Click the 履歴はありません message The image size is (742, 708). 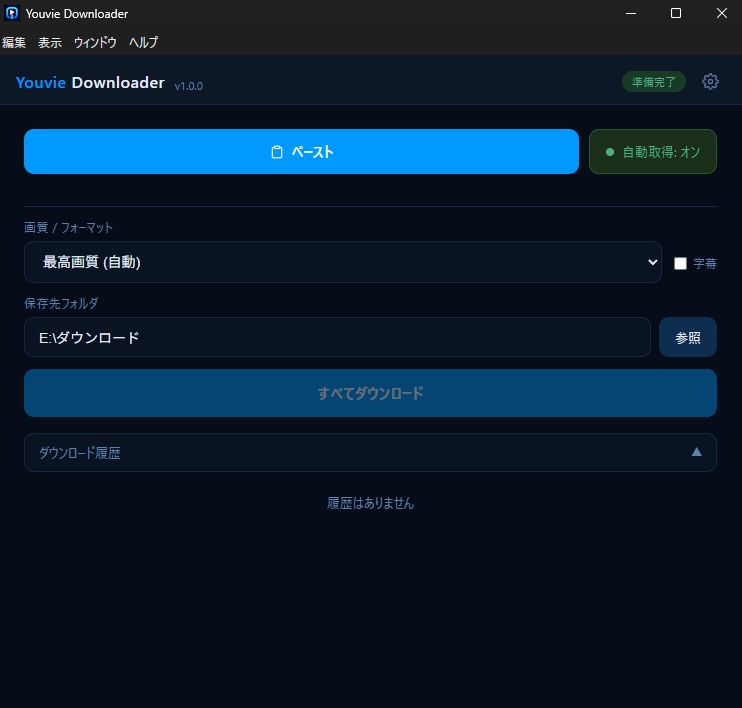point(370,503)
